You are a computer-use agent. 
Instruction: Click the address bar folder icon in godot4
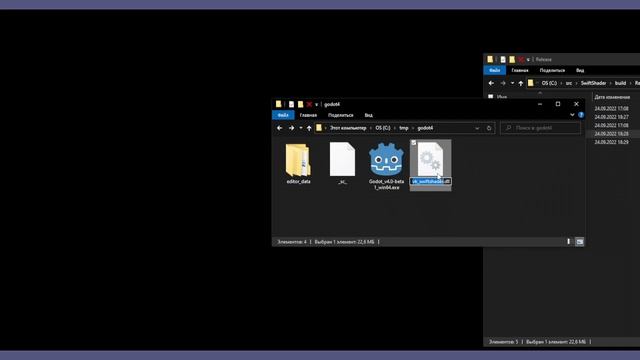tap(319, 128)
